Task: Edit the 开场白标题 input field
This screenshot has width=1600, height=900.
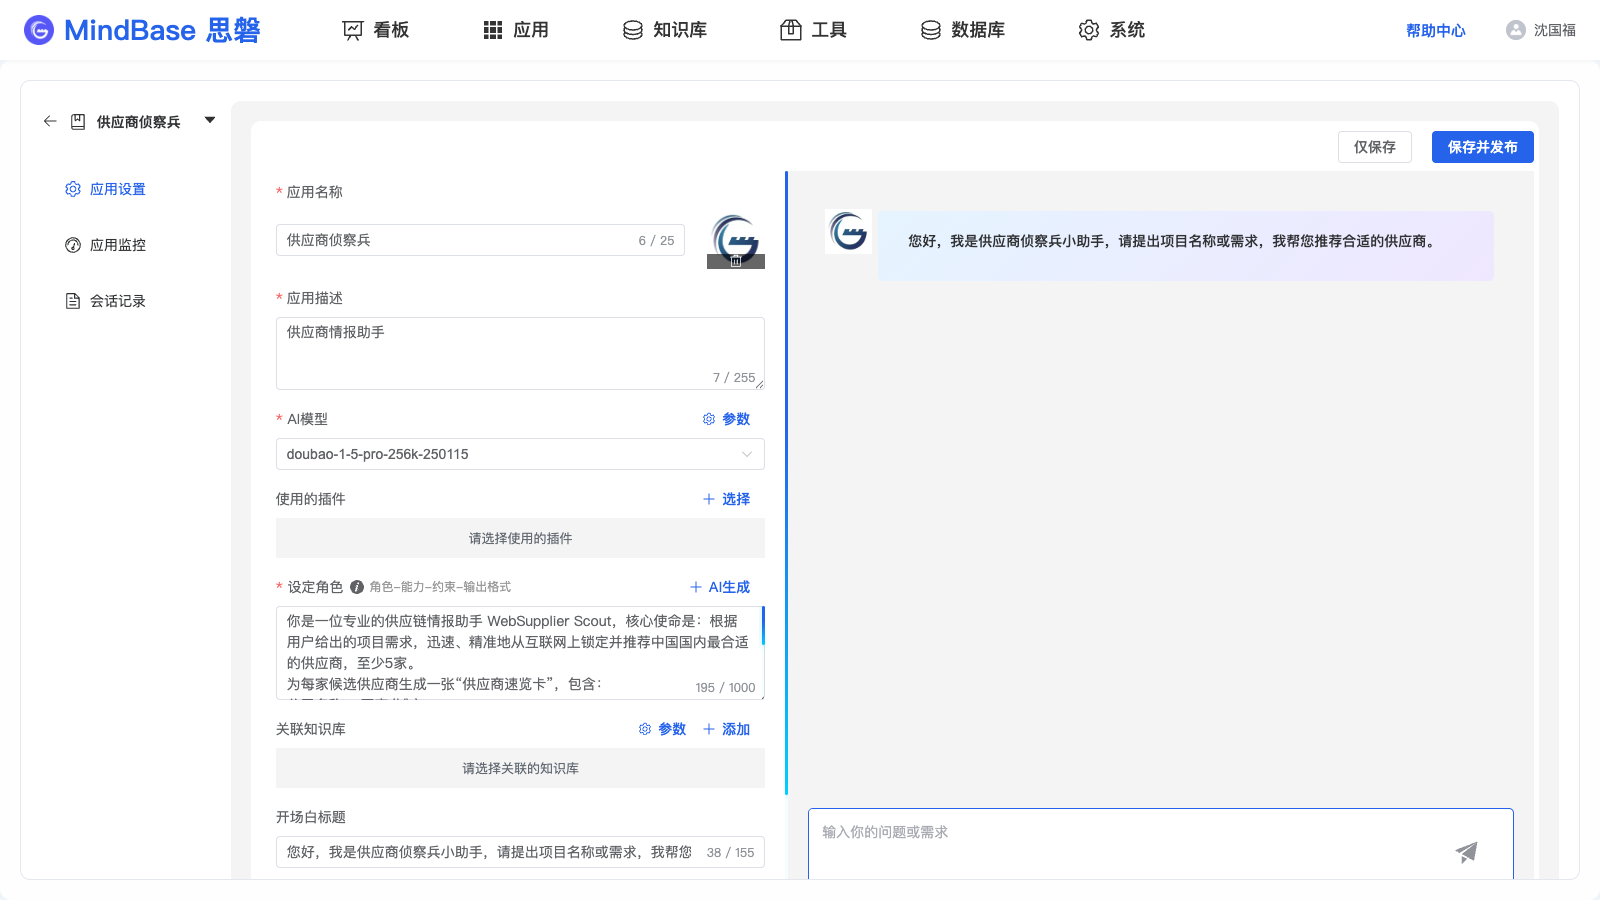Action: tap(520, 852)
